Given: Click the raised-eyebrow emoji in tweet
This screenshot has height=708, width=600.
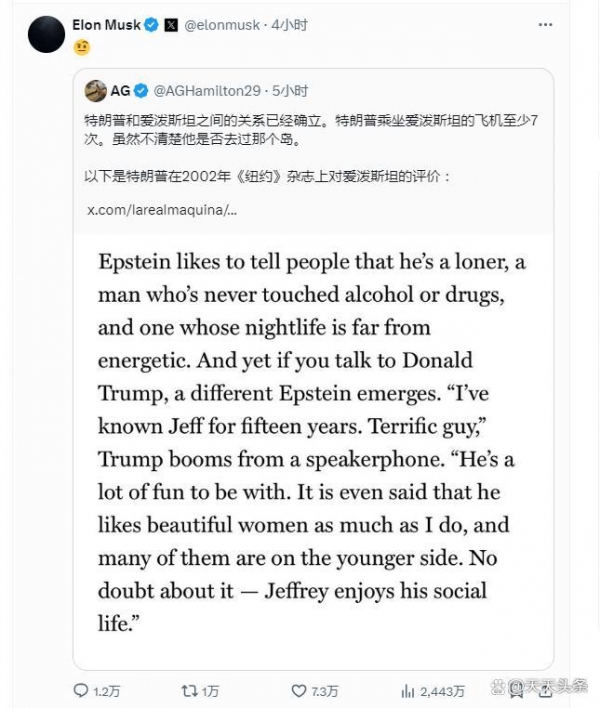Looking at the screenshot, I should pos(82,47).
